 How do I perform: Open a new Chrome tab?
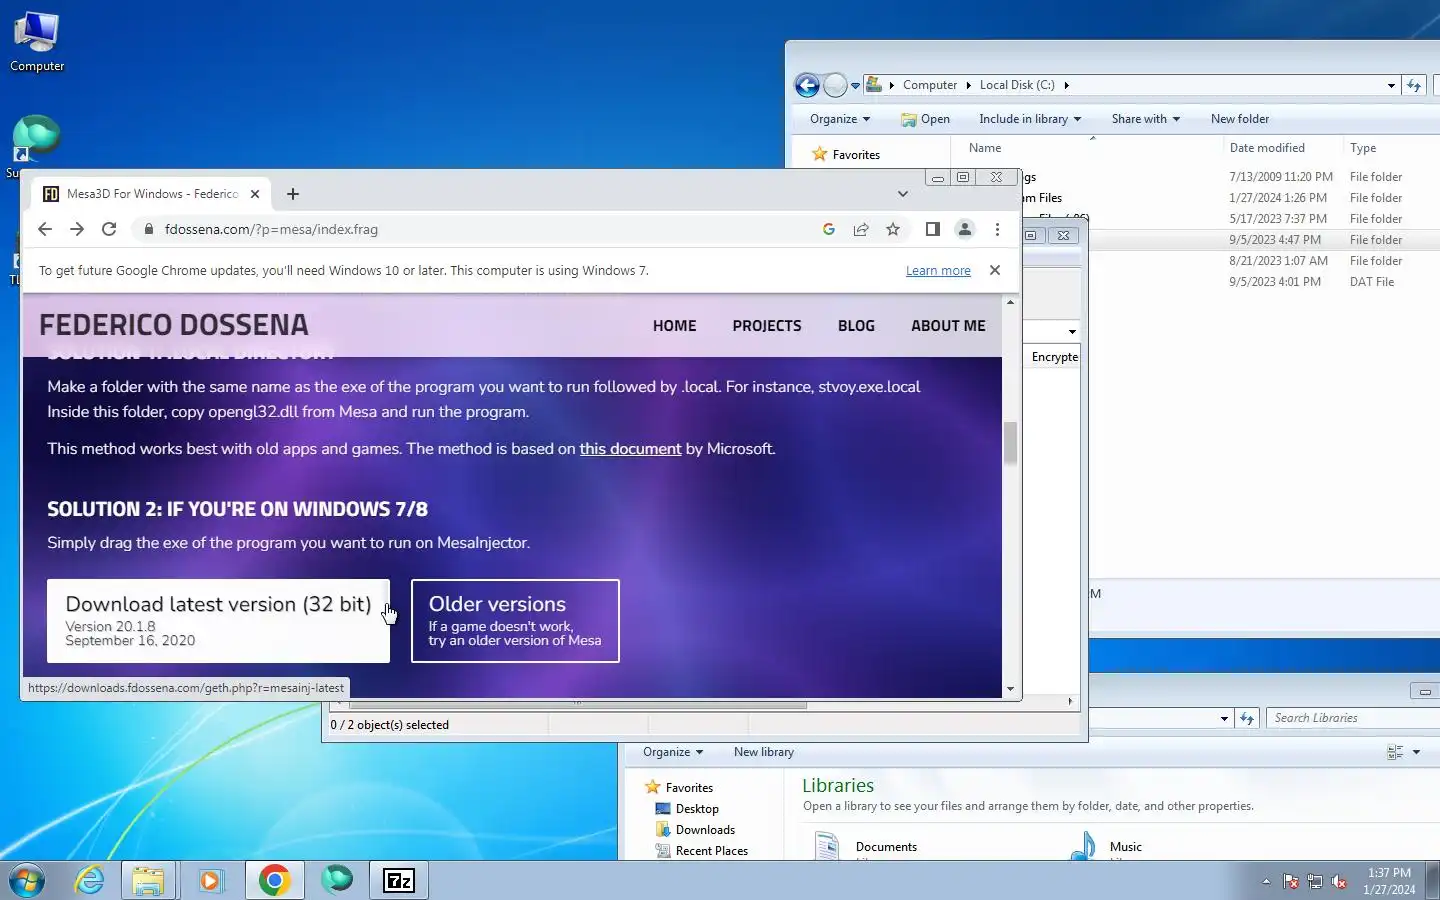click(293, 194)
